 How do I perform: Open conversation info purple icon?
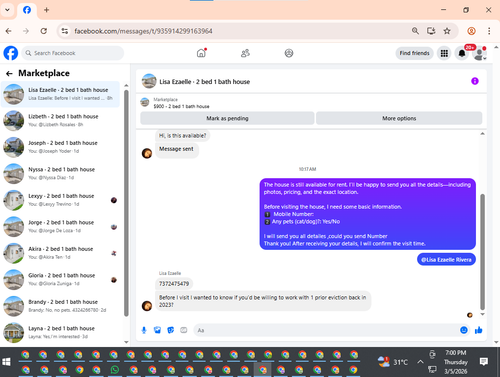(x=475, y=81)
